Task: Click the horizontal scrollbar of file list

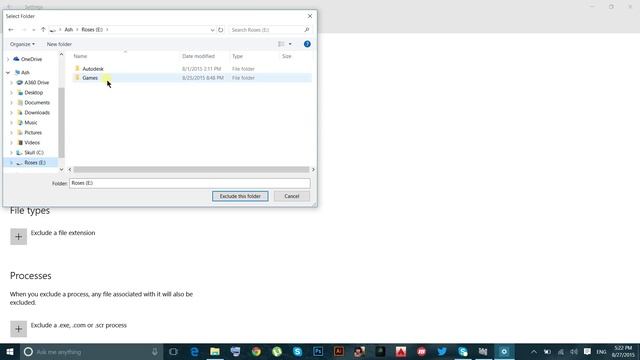Action: click(x=191, y=169)
